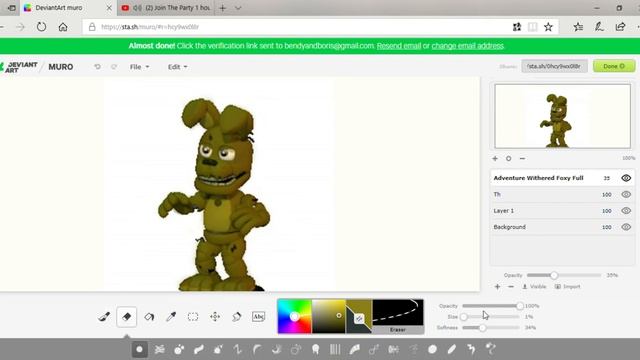
Task: Select the Flood Fill bucket tool
Action: (x=149, y=317)
